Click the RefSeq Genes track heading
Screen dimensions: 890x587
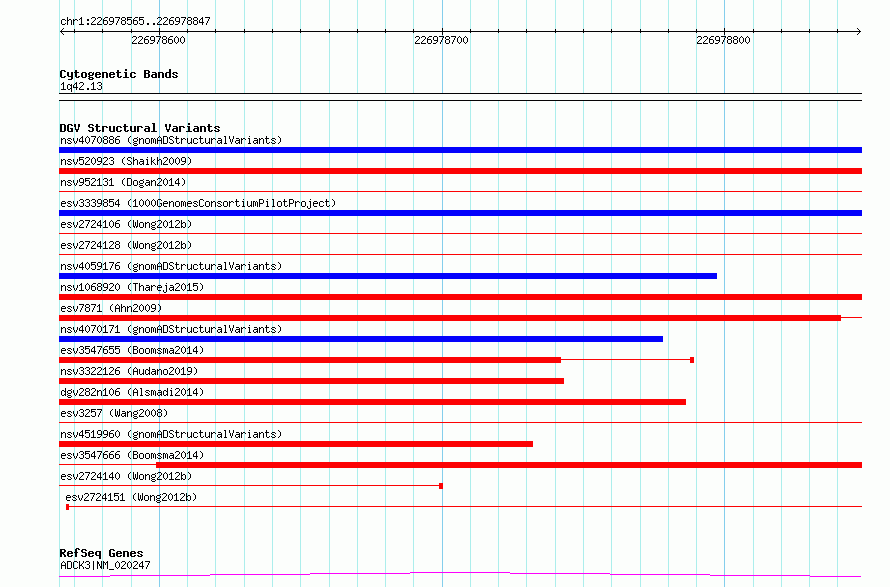tap(101, 554)
